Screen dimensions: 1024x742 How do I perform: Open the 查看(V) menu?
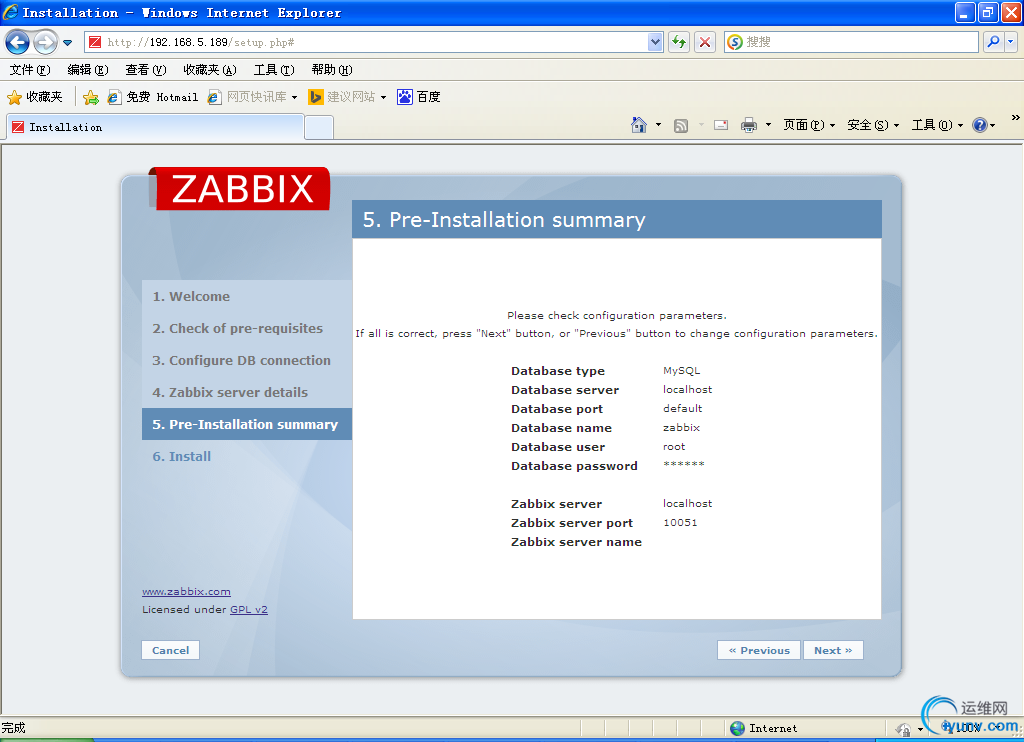(146, 70)
